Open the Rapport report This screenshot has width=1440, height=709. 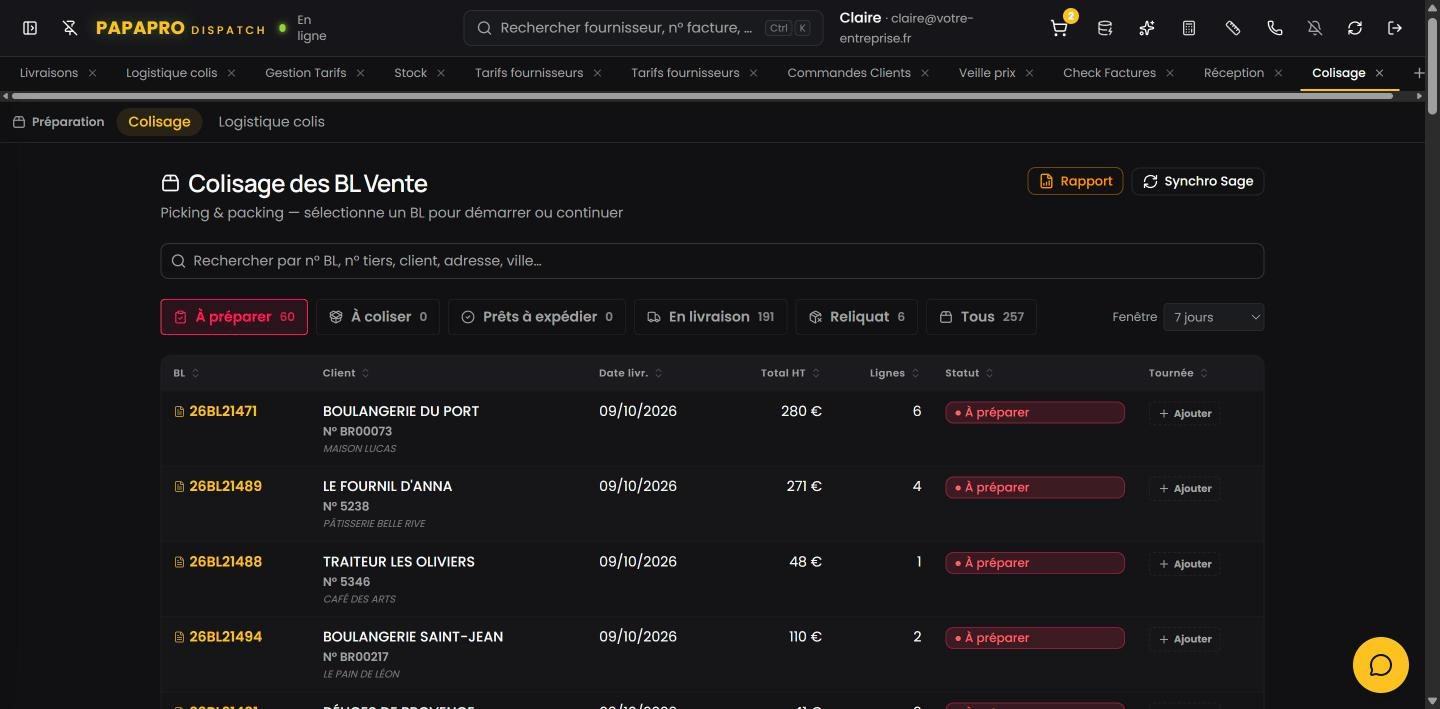pos(1075,181)
